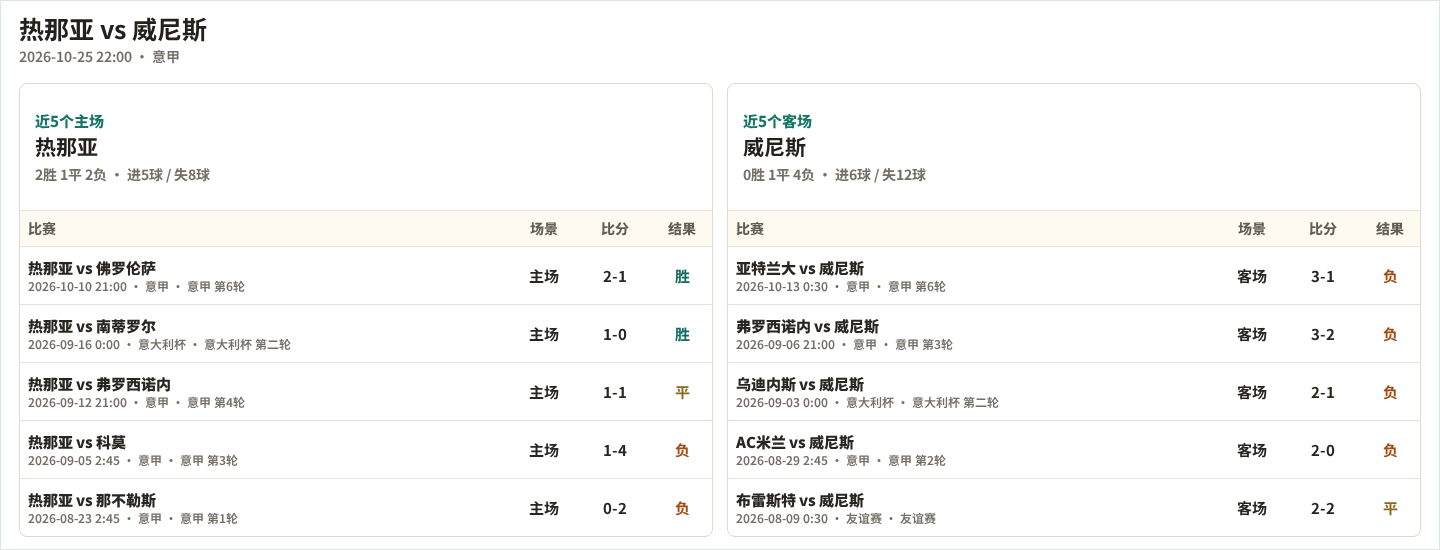Image resolution: width=1440 pixels, height=550 pixels.
Task: Select the 威尼斯 team name heading
Action: point(774,147)
